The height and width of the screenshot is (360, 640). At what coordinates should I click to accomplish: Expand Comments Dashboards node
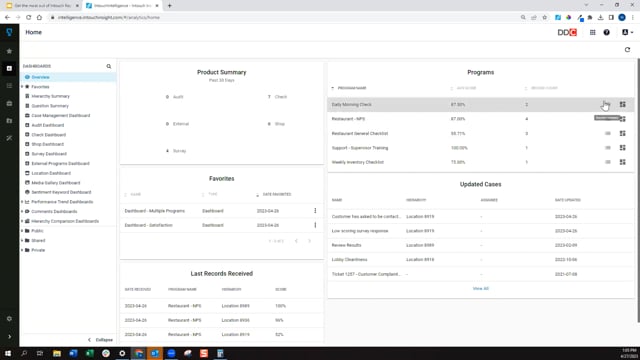pyautogui.click(x=22, y=211)
